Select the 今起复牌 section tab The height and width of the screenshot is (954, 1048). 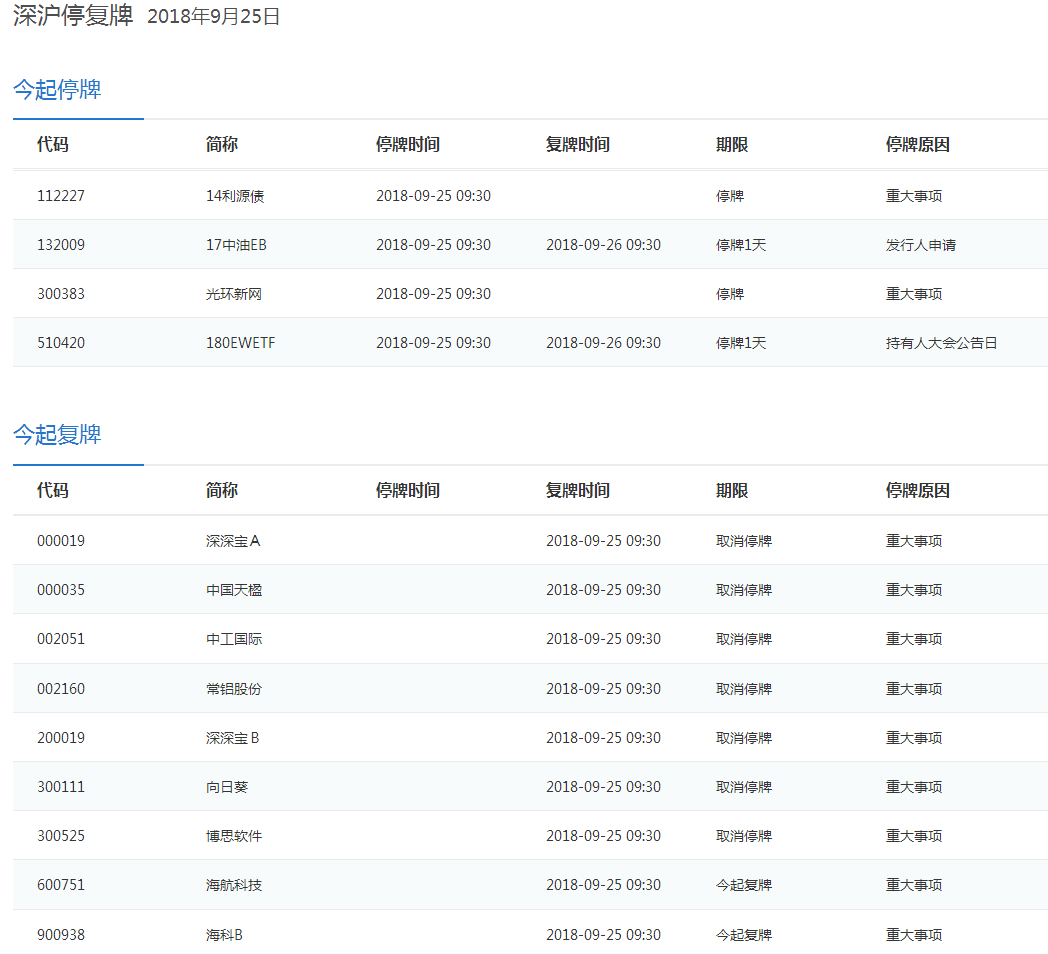(57, 435)
